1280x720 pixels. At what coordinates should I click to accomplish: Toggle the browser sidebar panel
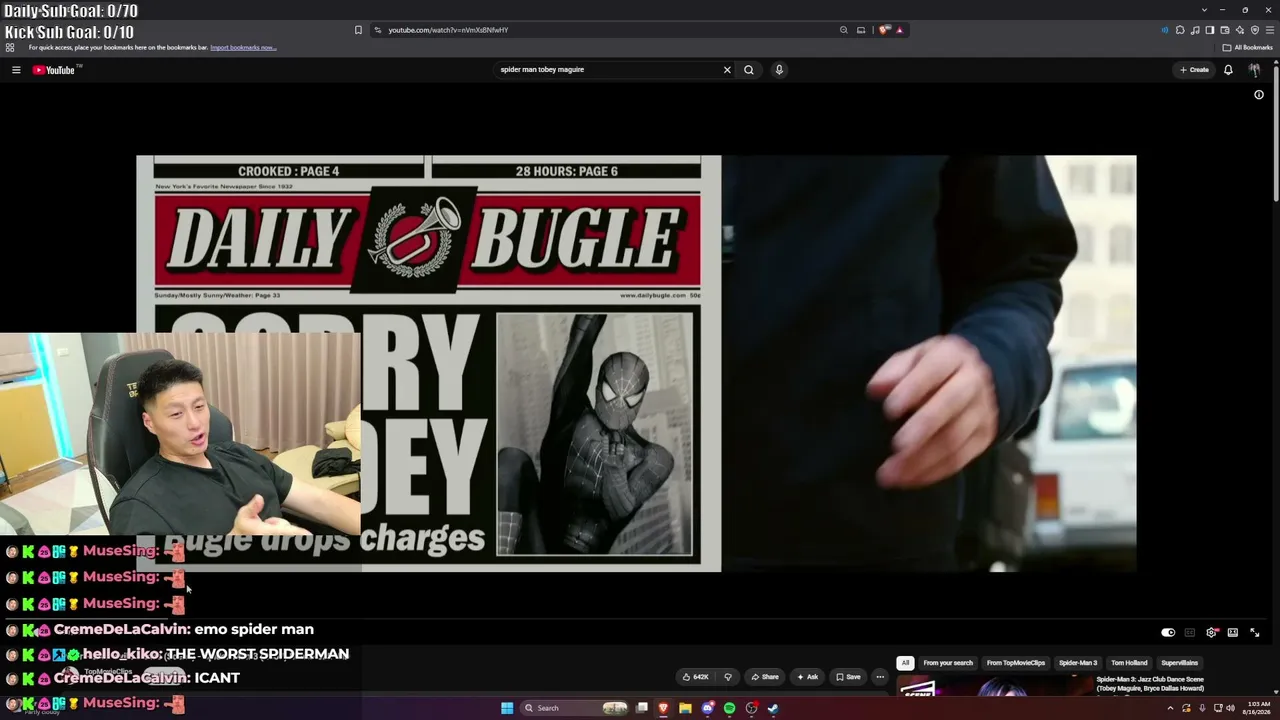(1210, 30)
